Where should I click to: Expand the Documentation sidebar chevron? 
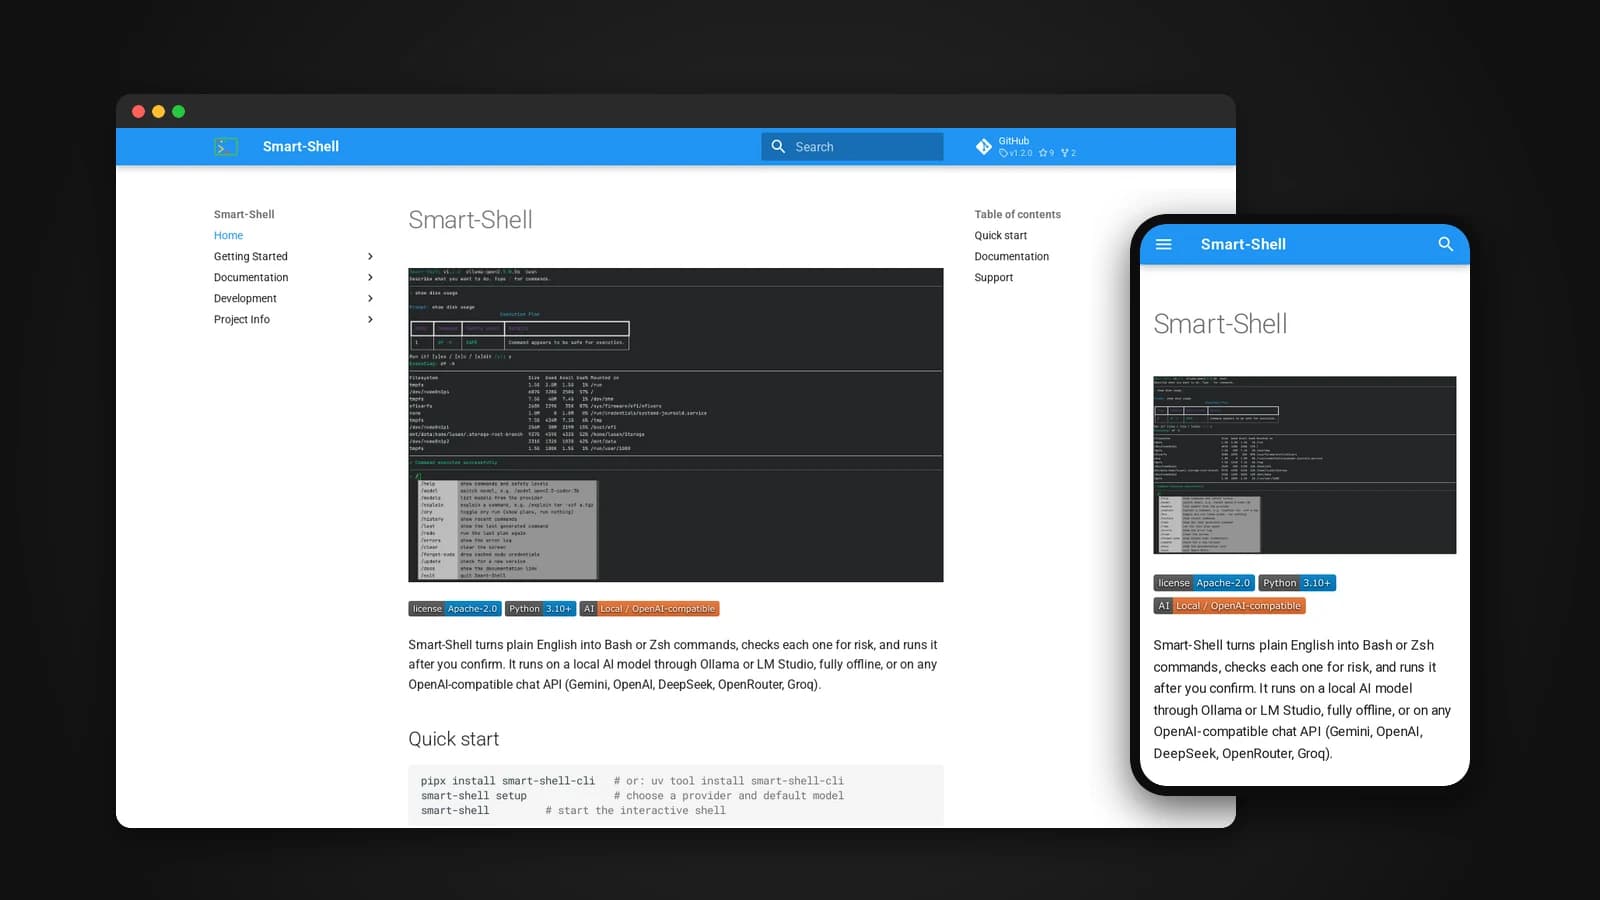point(370,278)
